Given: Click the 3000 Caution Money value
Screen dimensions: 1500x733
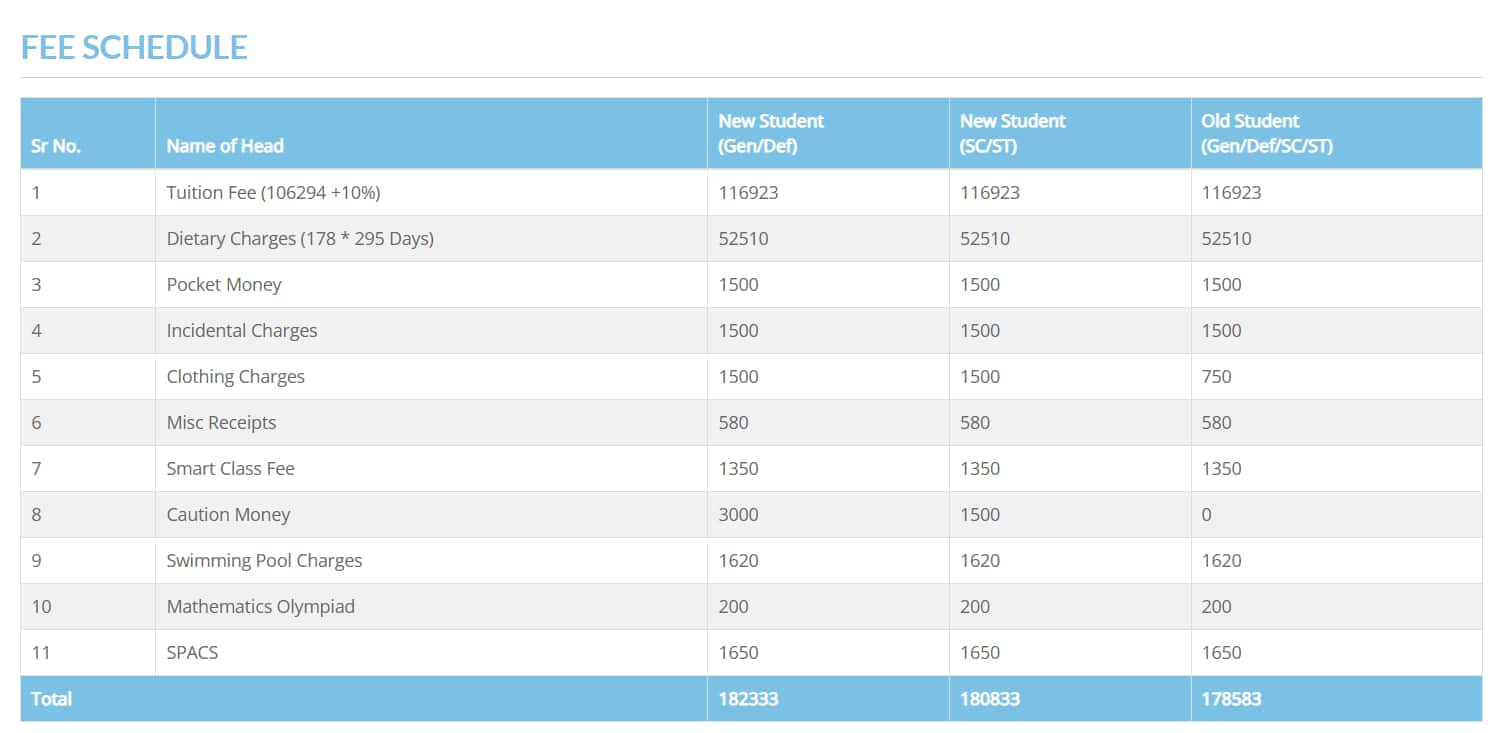Looking at the screenshot, I should tap(738, 515).
